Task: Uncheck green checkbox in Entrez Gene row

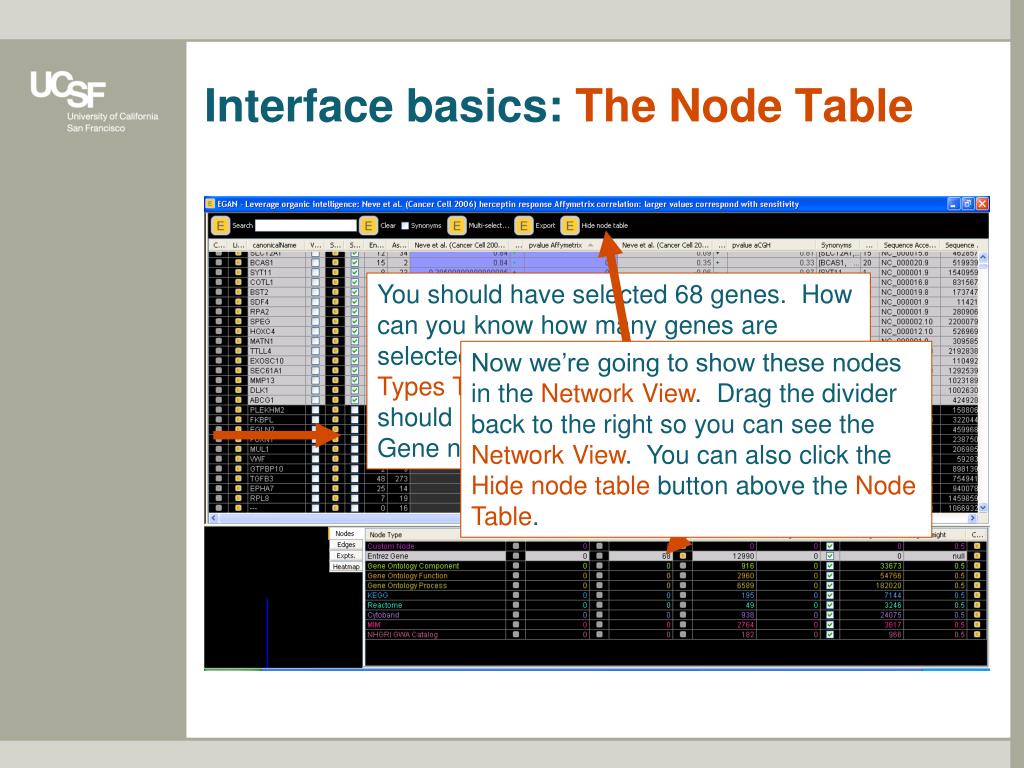Action: pyautogui.click(x=829, y=556)
